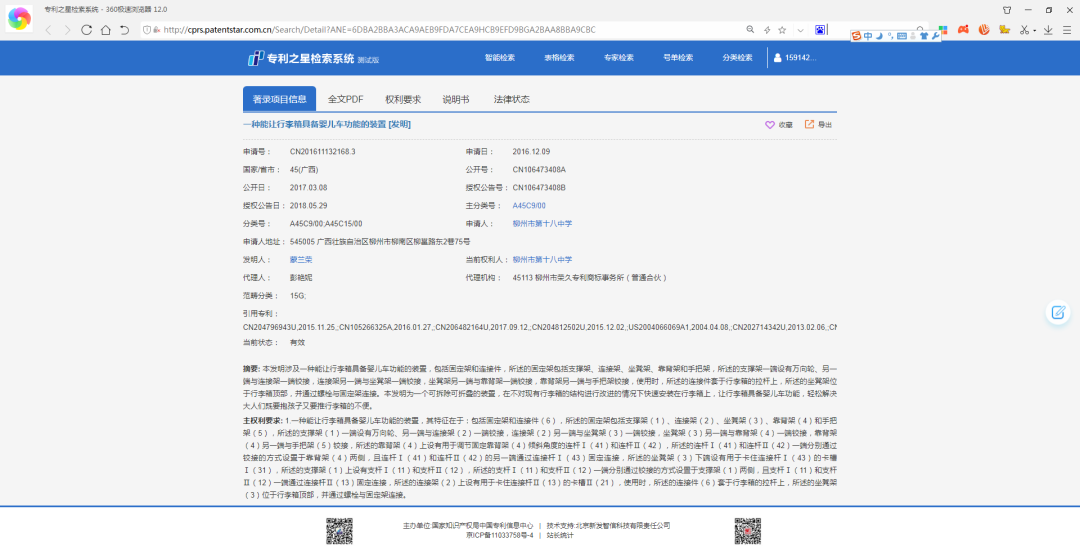Viewport: 1080px width, 550px height.
Task: Click the floating edit note icon at right
Action: coord(1057,313)
